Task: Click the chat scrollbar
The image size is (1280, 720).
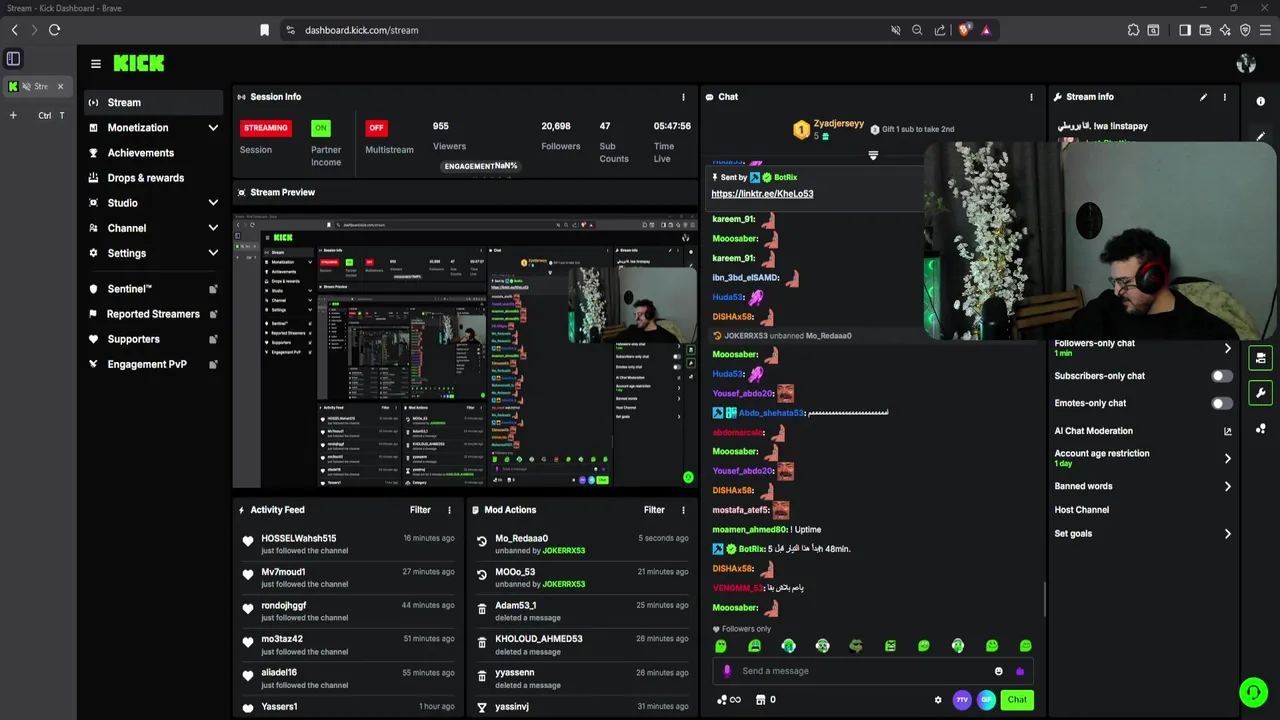Action: [1044, 600]
